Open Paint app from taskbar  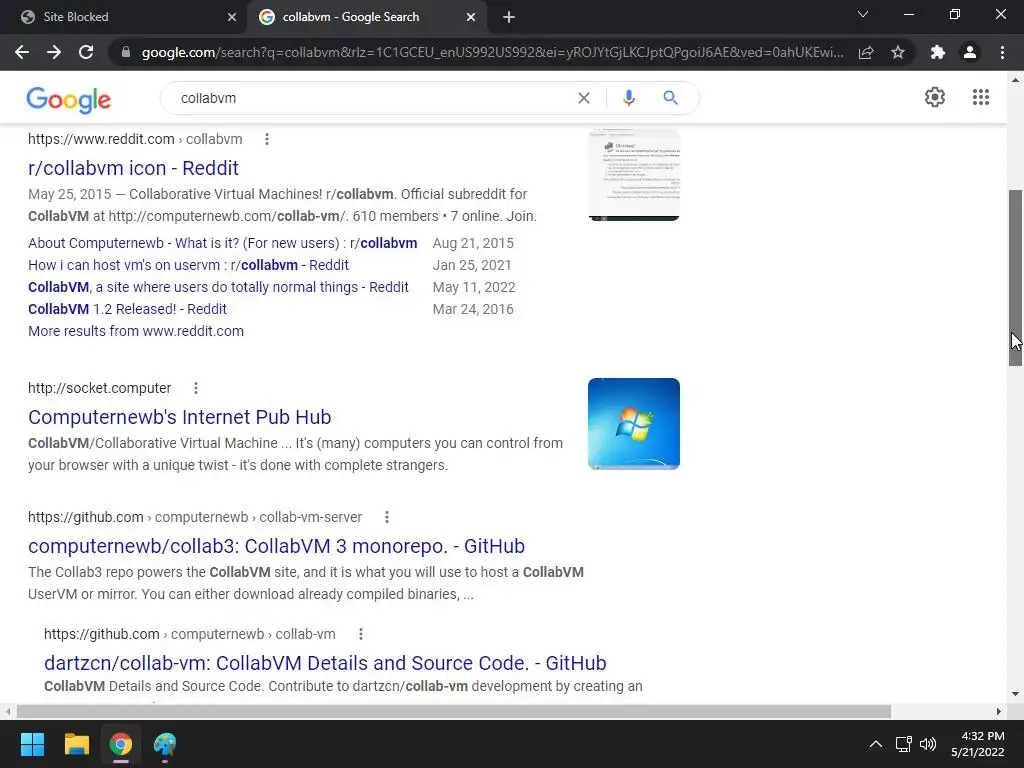click(x=165, y=744)
